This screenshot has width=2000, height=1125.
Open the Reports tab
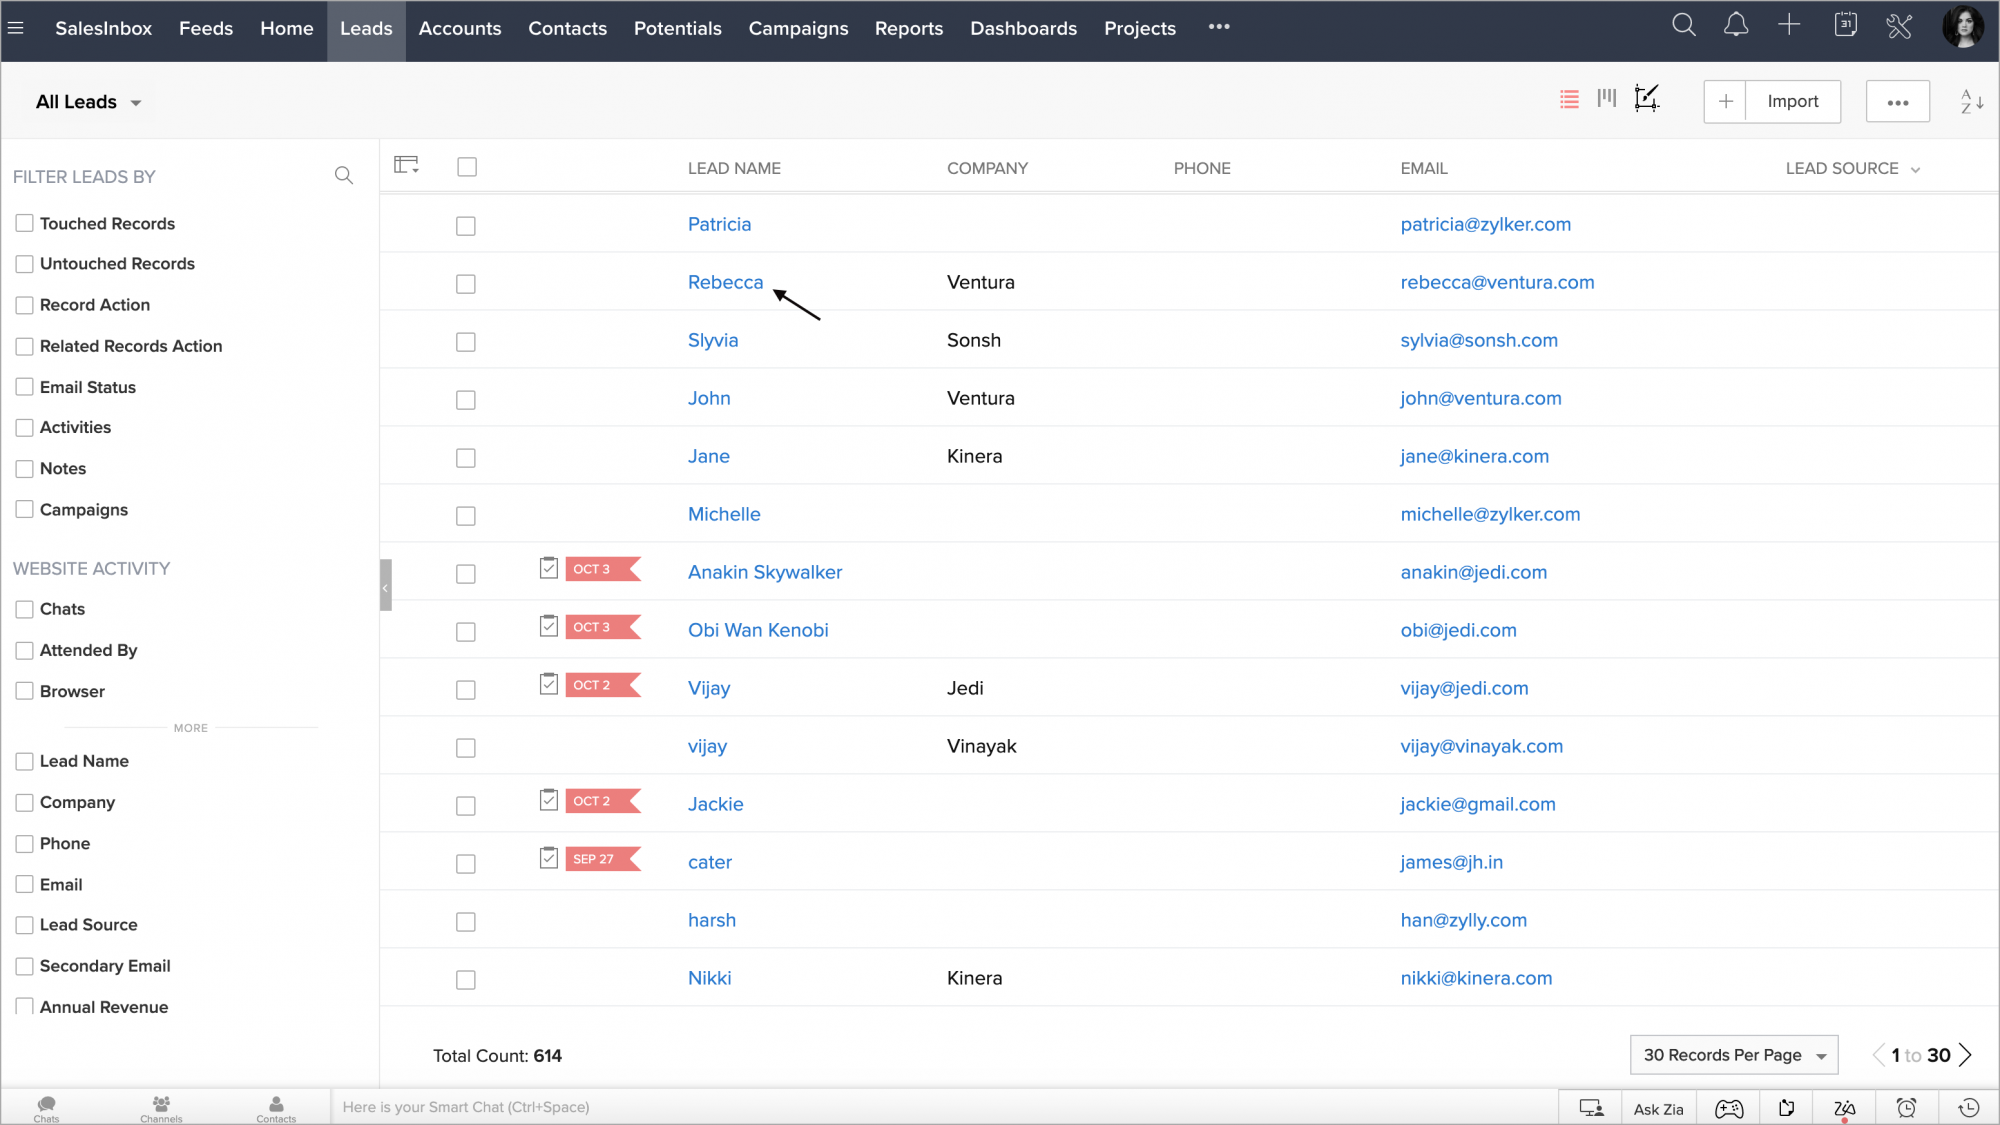pyautogui.click(x=908, y=29)
